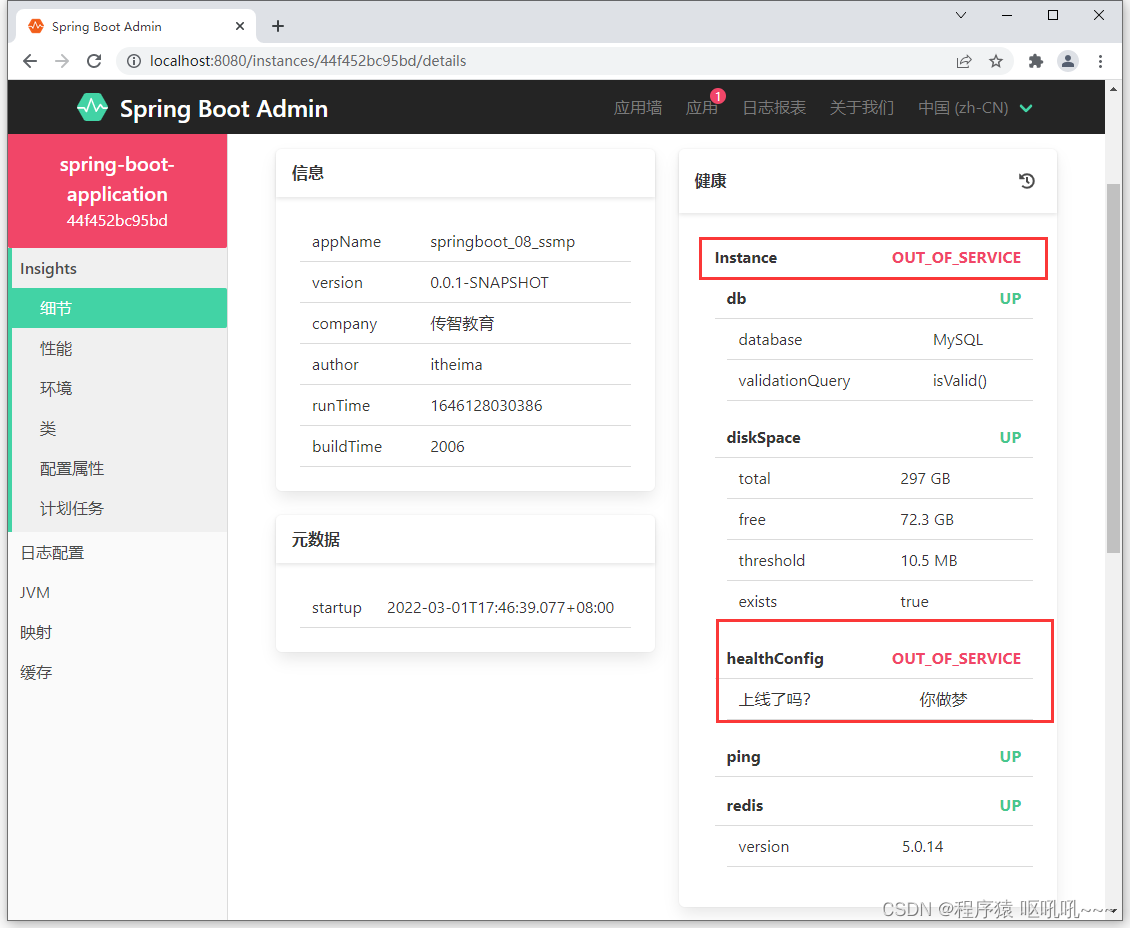Viewport: 1130px width, 928px height.
Task: Bookmark this page with star icon
Action: pos(996,61)
